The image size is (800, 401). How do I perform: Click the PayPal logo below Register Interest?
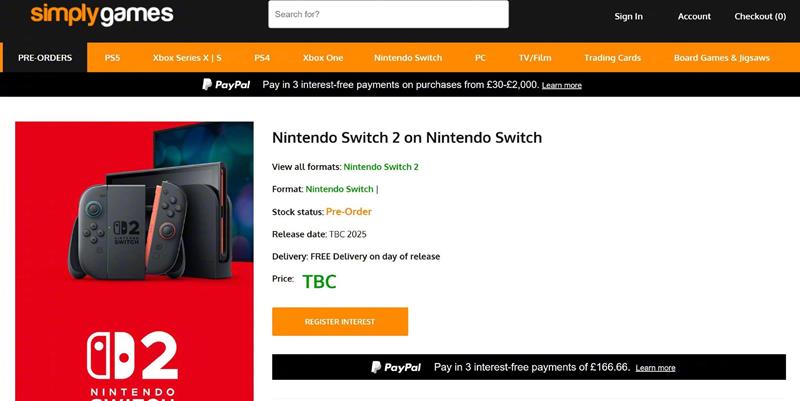point(396,367)
